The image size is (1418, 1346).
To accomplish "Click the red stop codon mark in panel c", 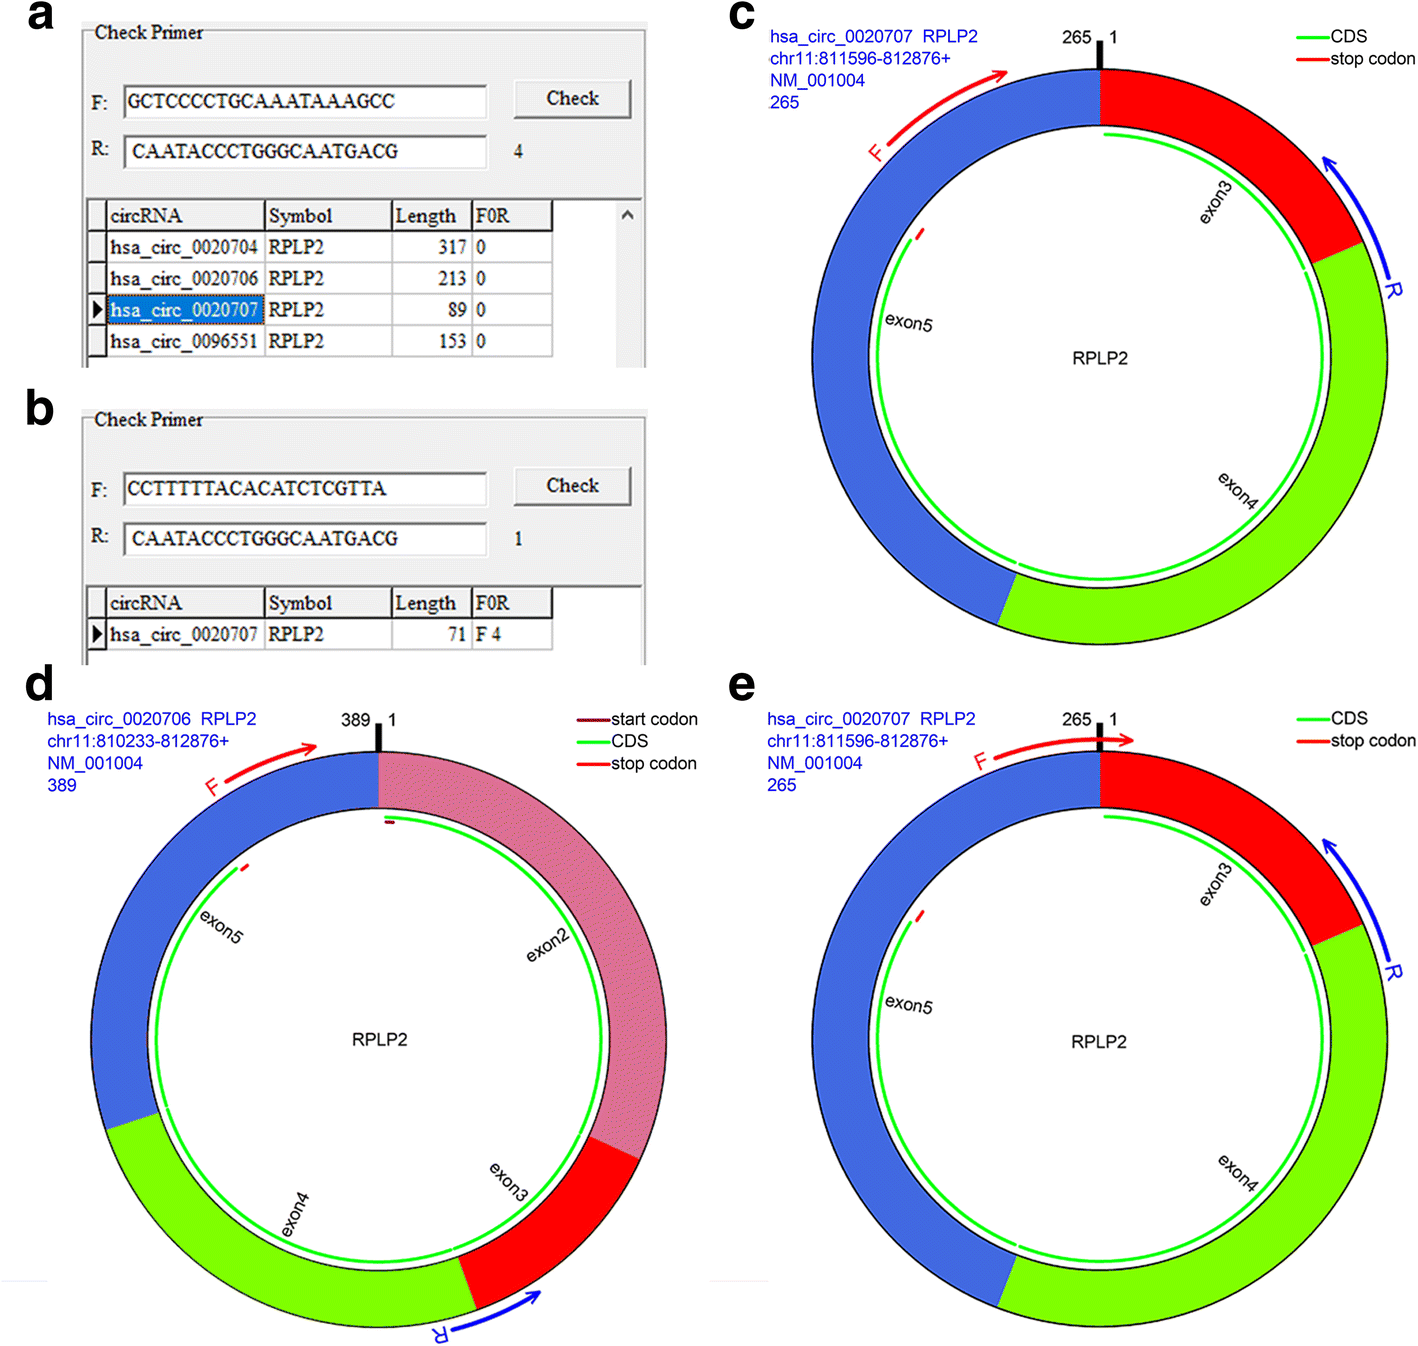I will coord(920,234).
